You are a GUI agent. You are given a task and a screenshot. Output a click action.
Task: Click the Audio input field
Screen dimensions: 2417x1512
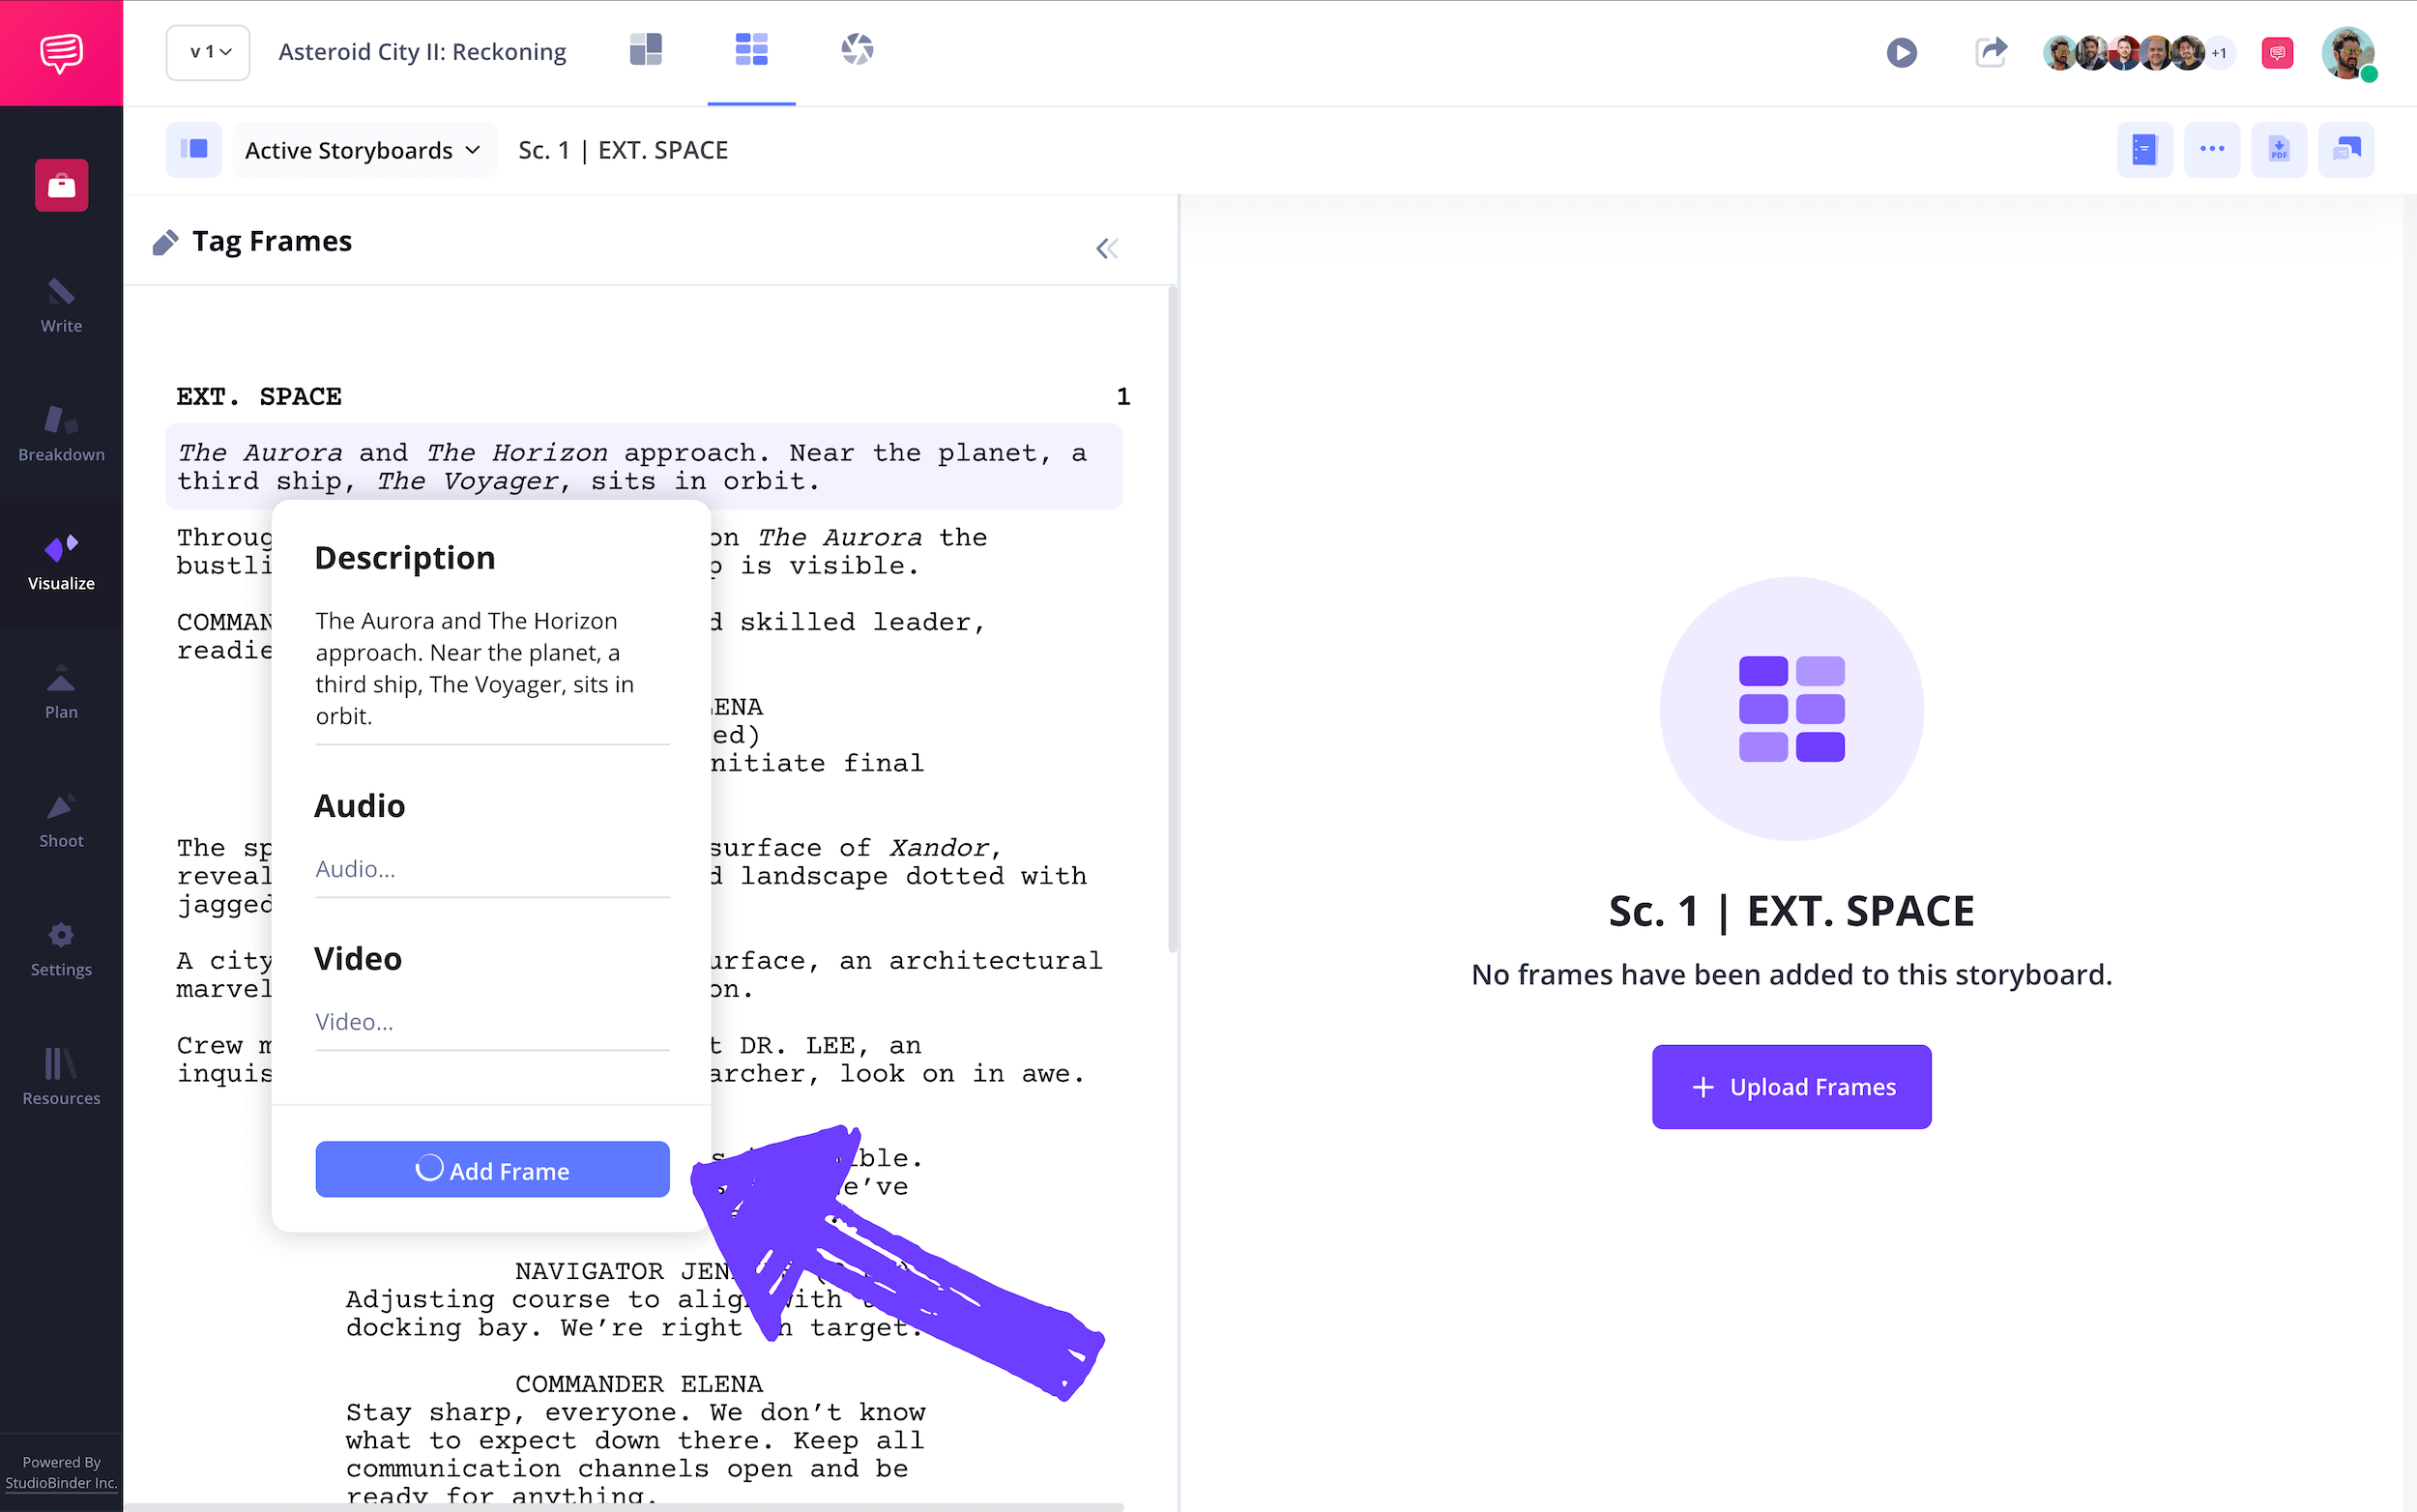(x=492, y=869)
